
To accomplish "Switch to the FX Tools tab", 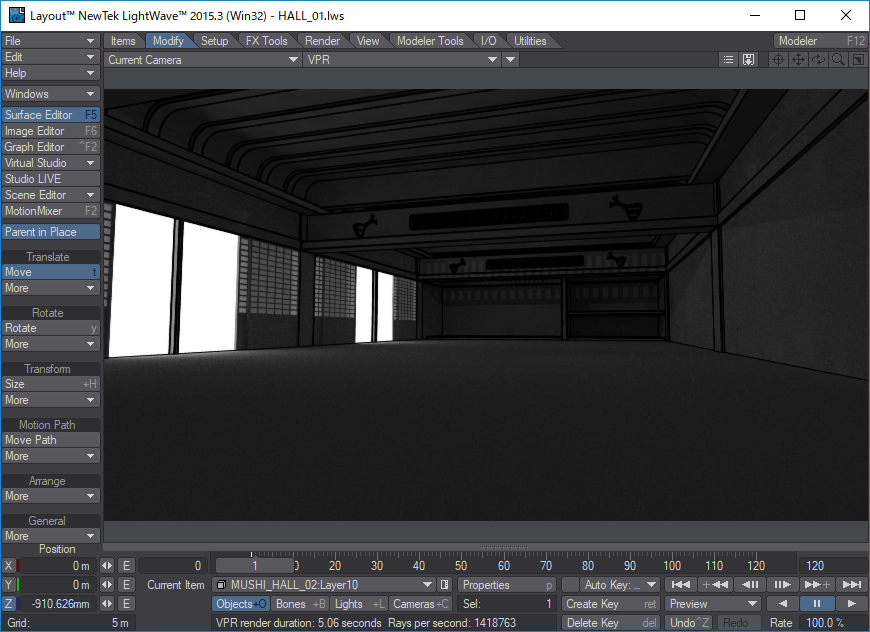I will coord(267,41).
